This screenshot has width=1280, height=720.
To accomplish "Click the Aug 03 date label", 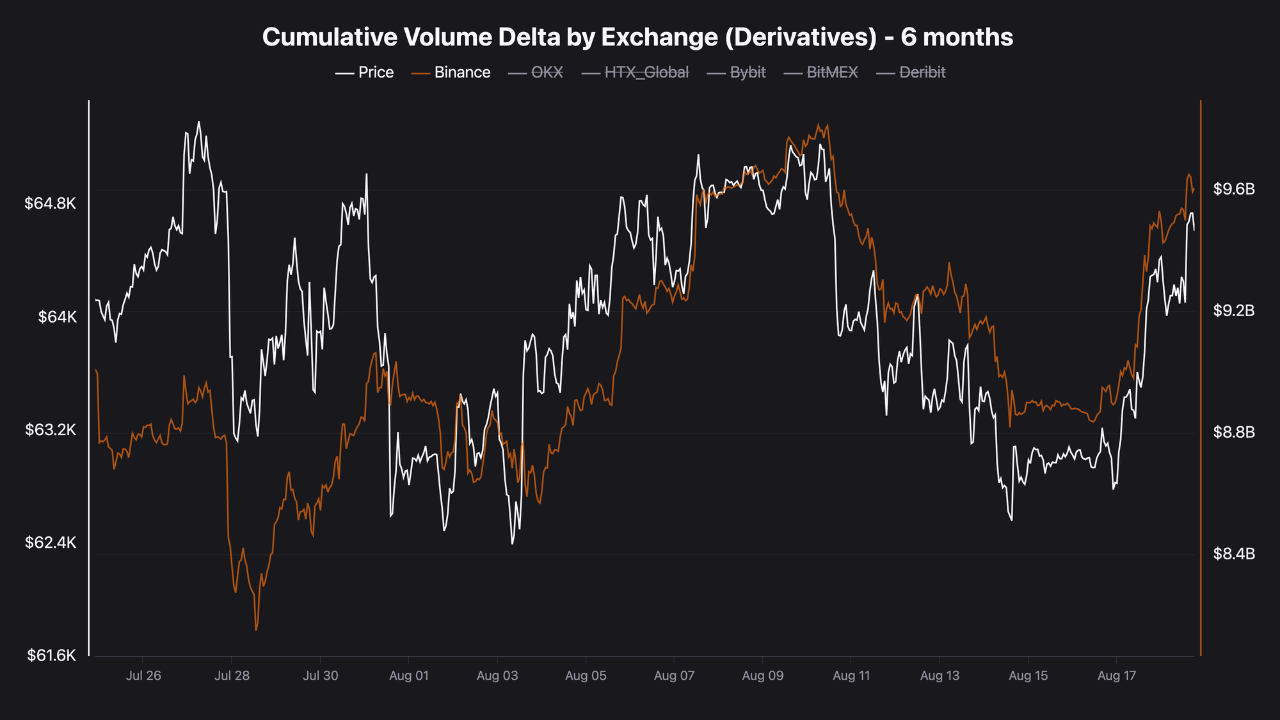I will pos(497,676).
